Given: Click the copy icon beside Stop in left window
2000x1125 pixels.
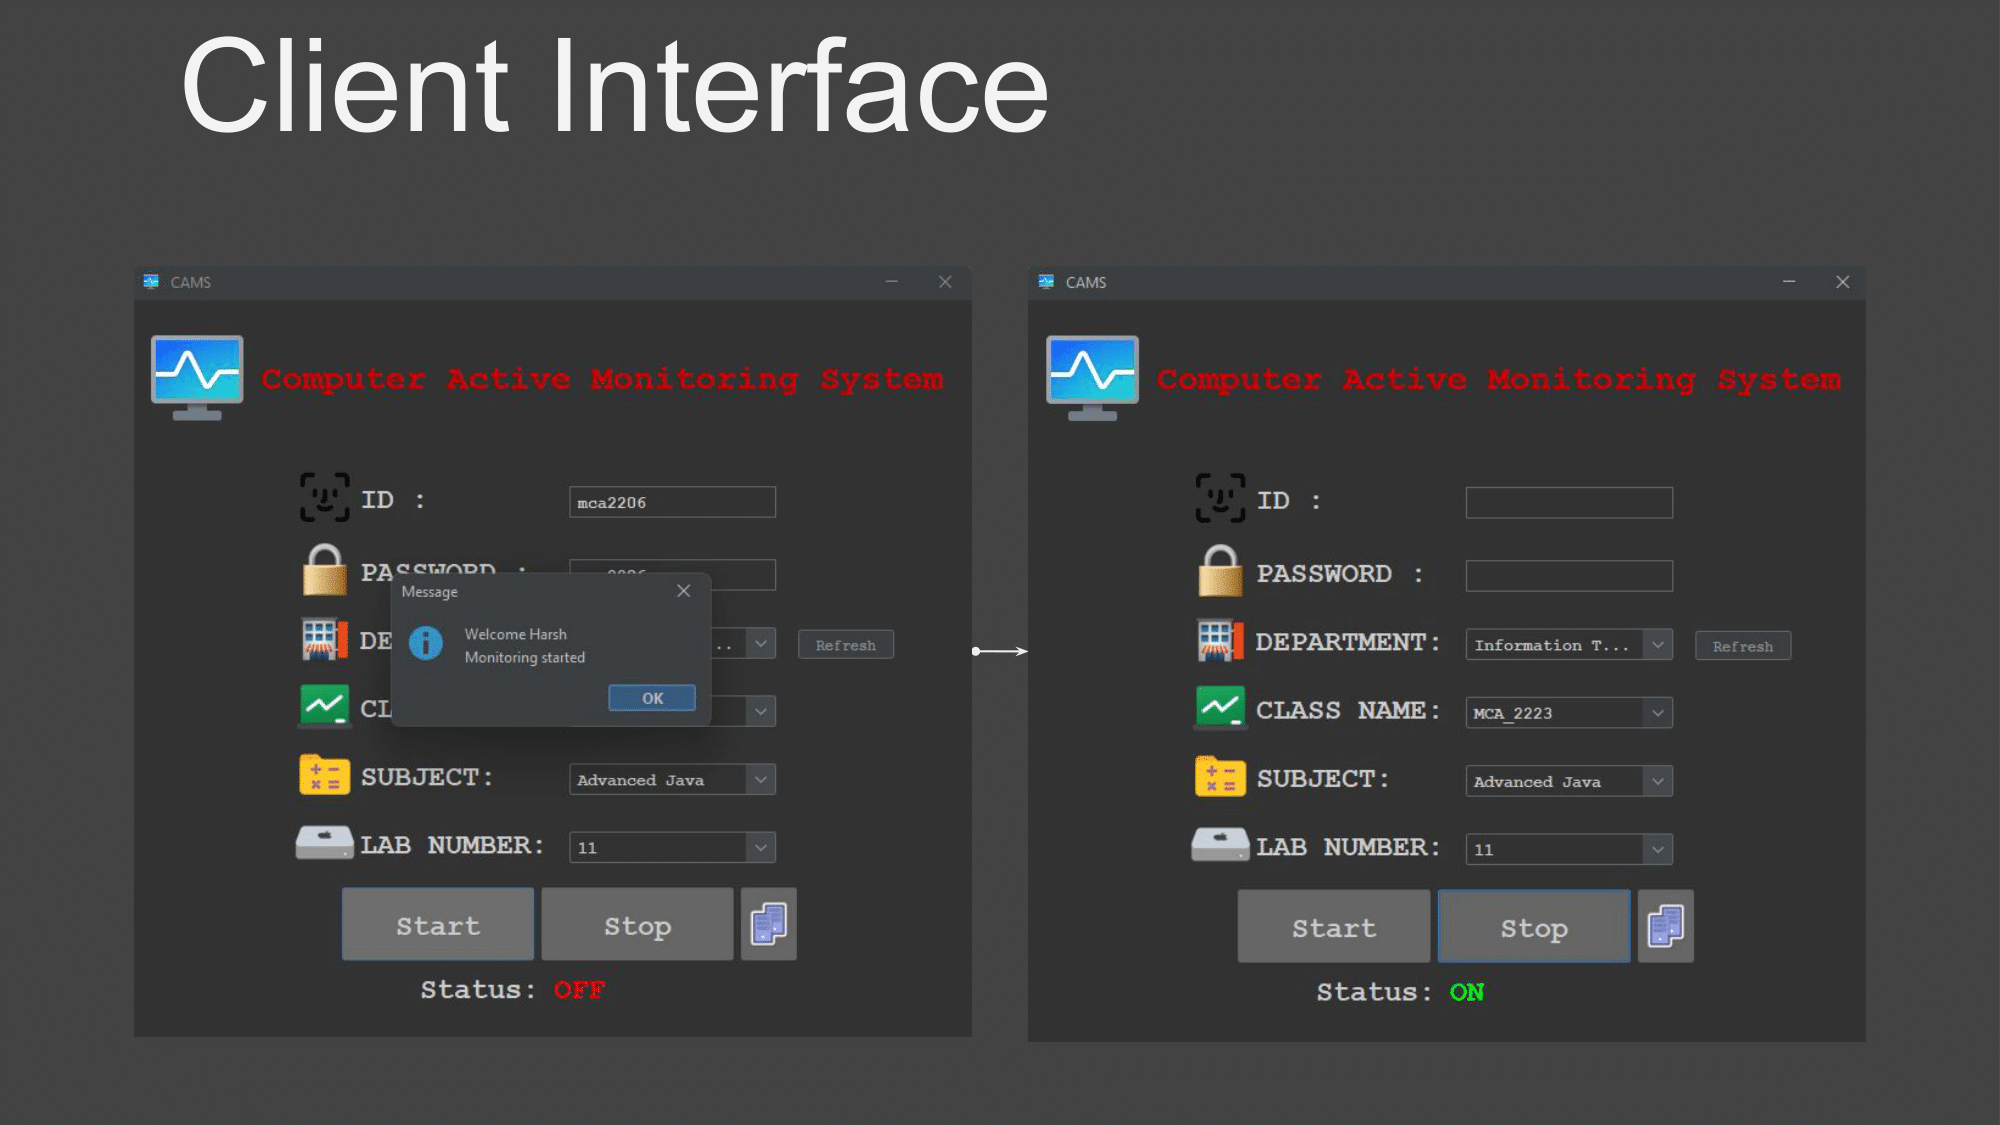Looking at the screenshot, I should (x=768, y=924).
